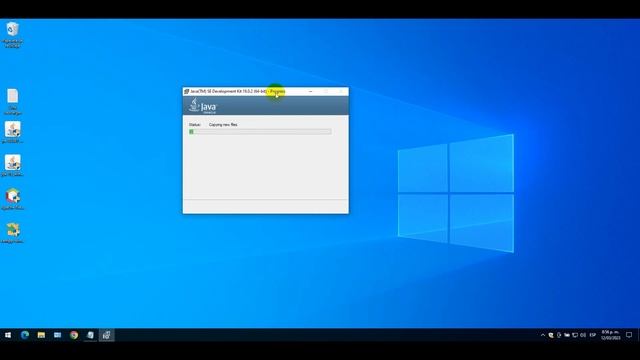
Task: Open the notification center icon
Action: 629,335
